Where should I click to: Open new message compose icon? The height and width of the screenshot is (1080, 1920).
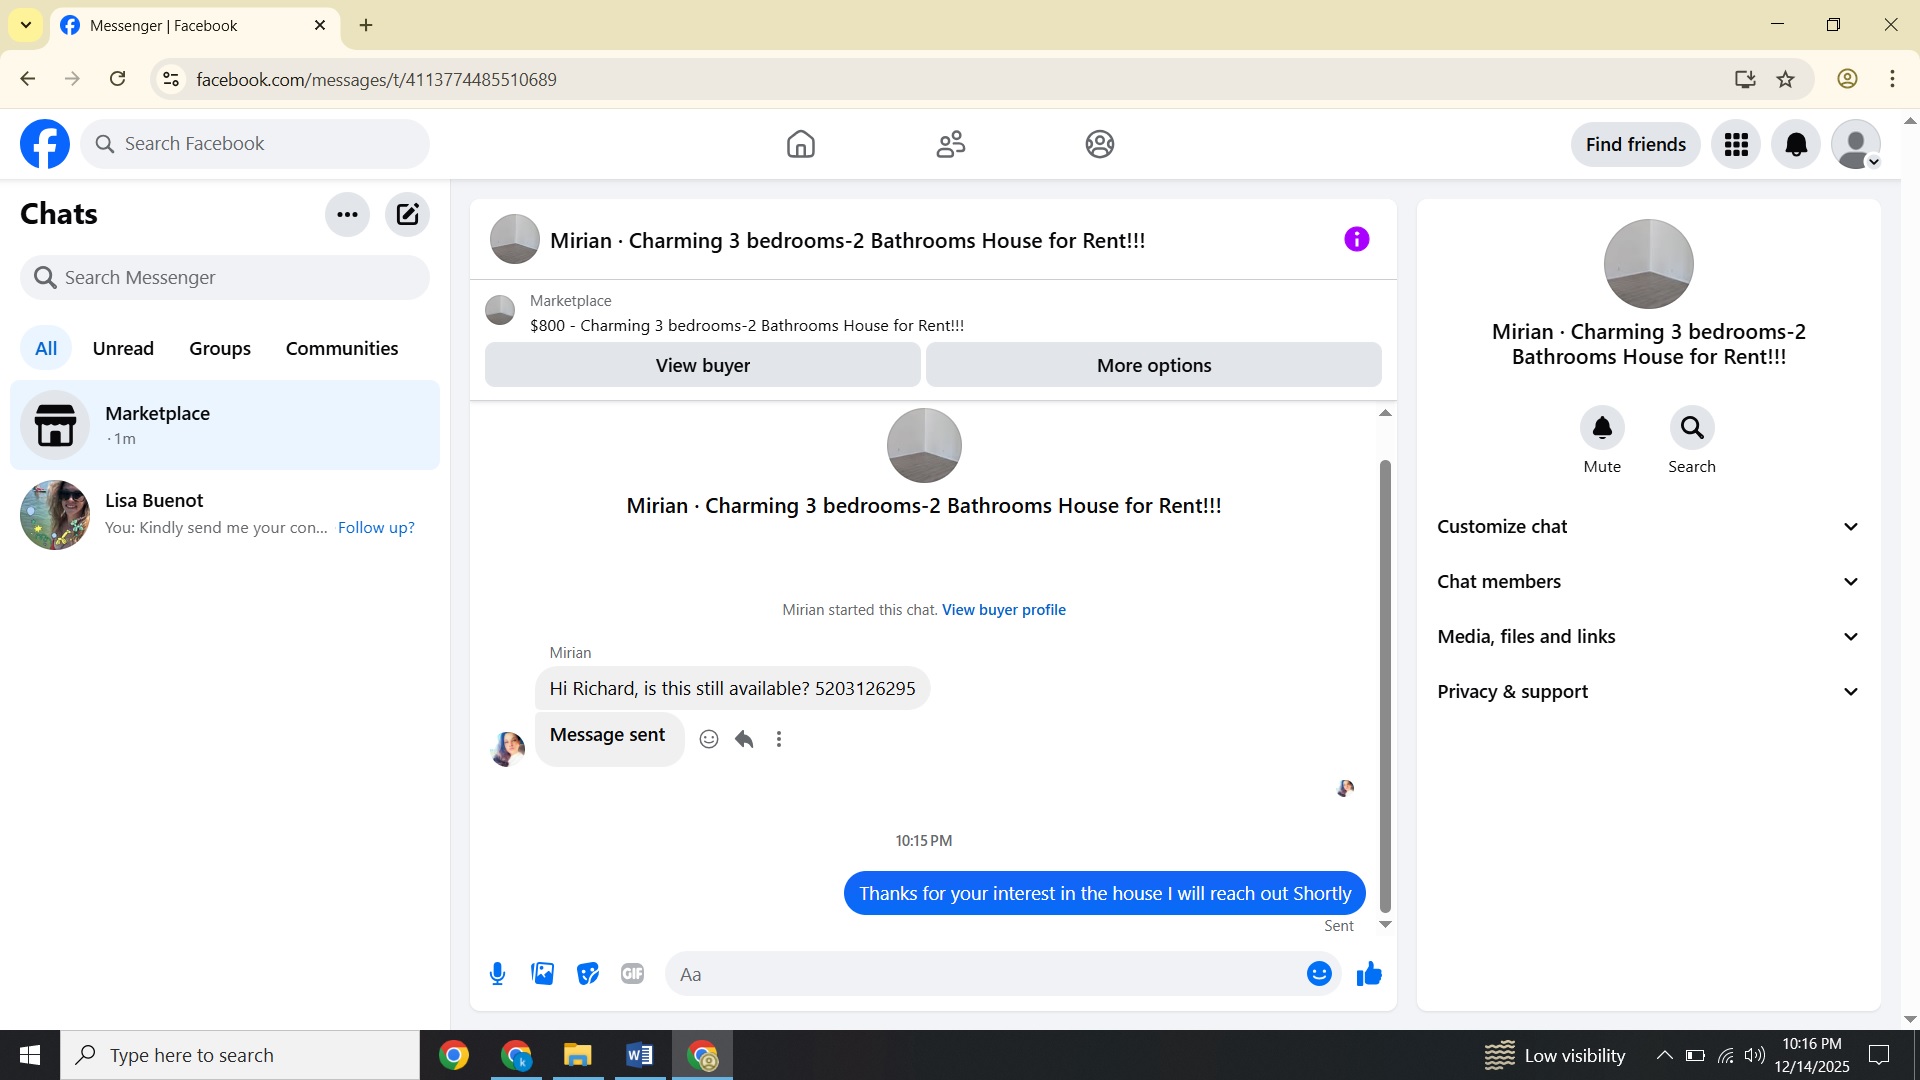click(x=407, y=214)
